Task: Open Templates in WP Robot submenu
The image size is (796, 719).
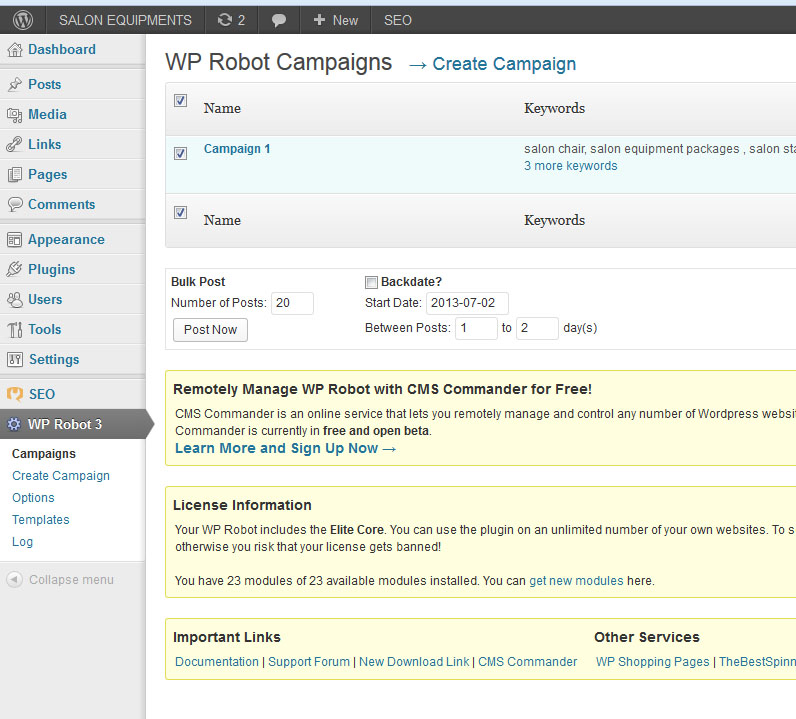Action: click(x=41, y=520)
